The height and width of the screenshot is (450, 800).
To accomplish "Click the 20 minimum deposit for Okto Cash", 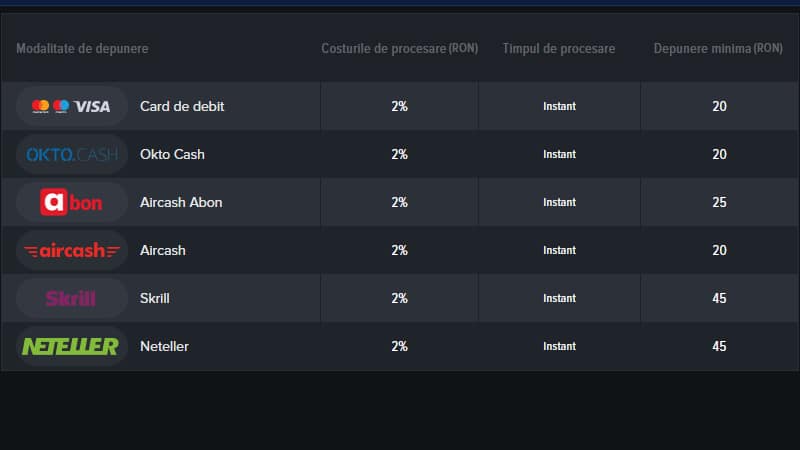I will [719, 154].
